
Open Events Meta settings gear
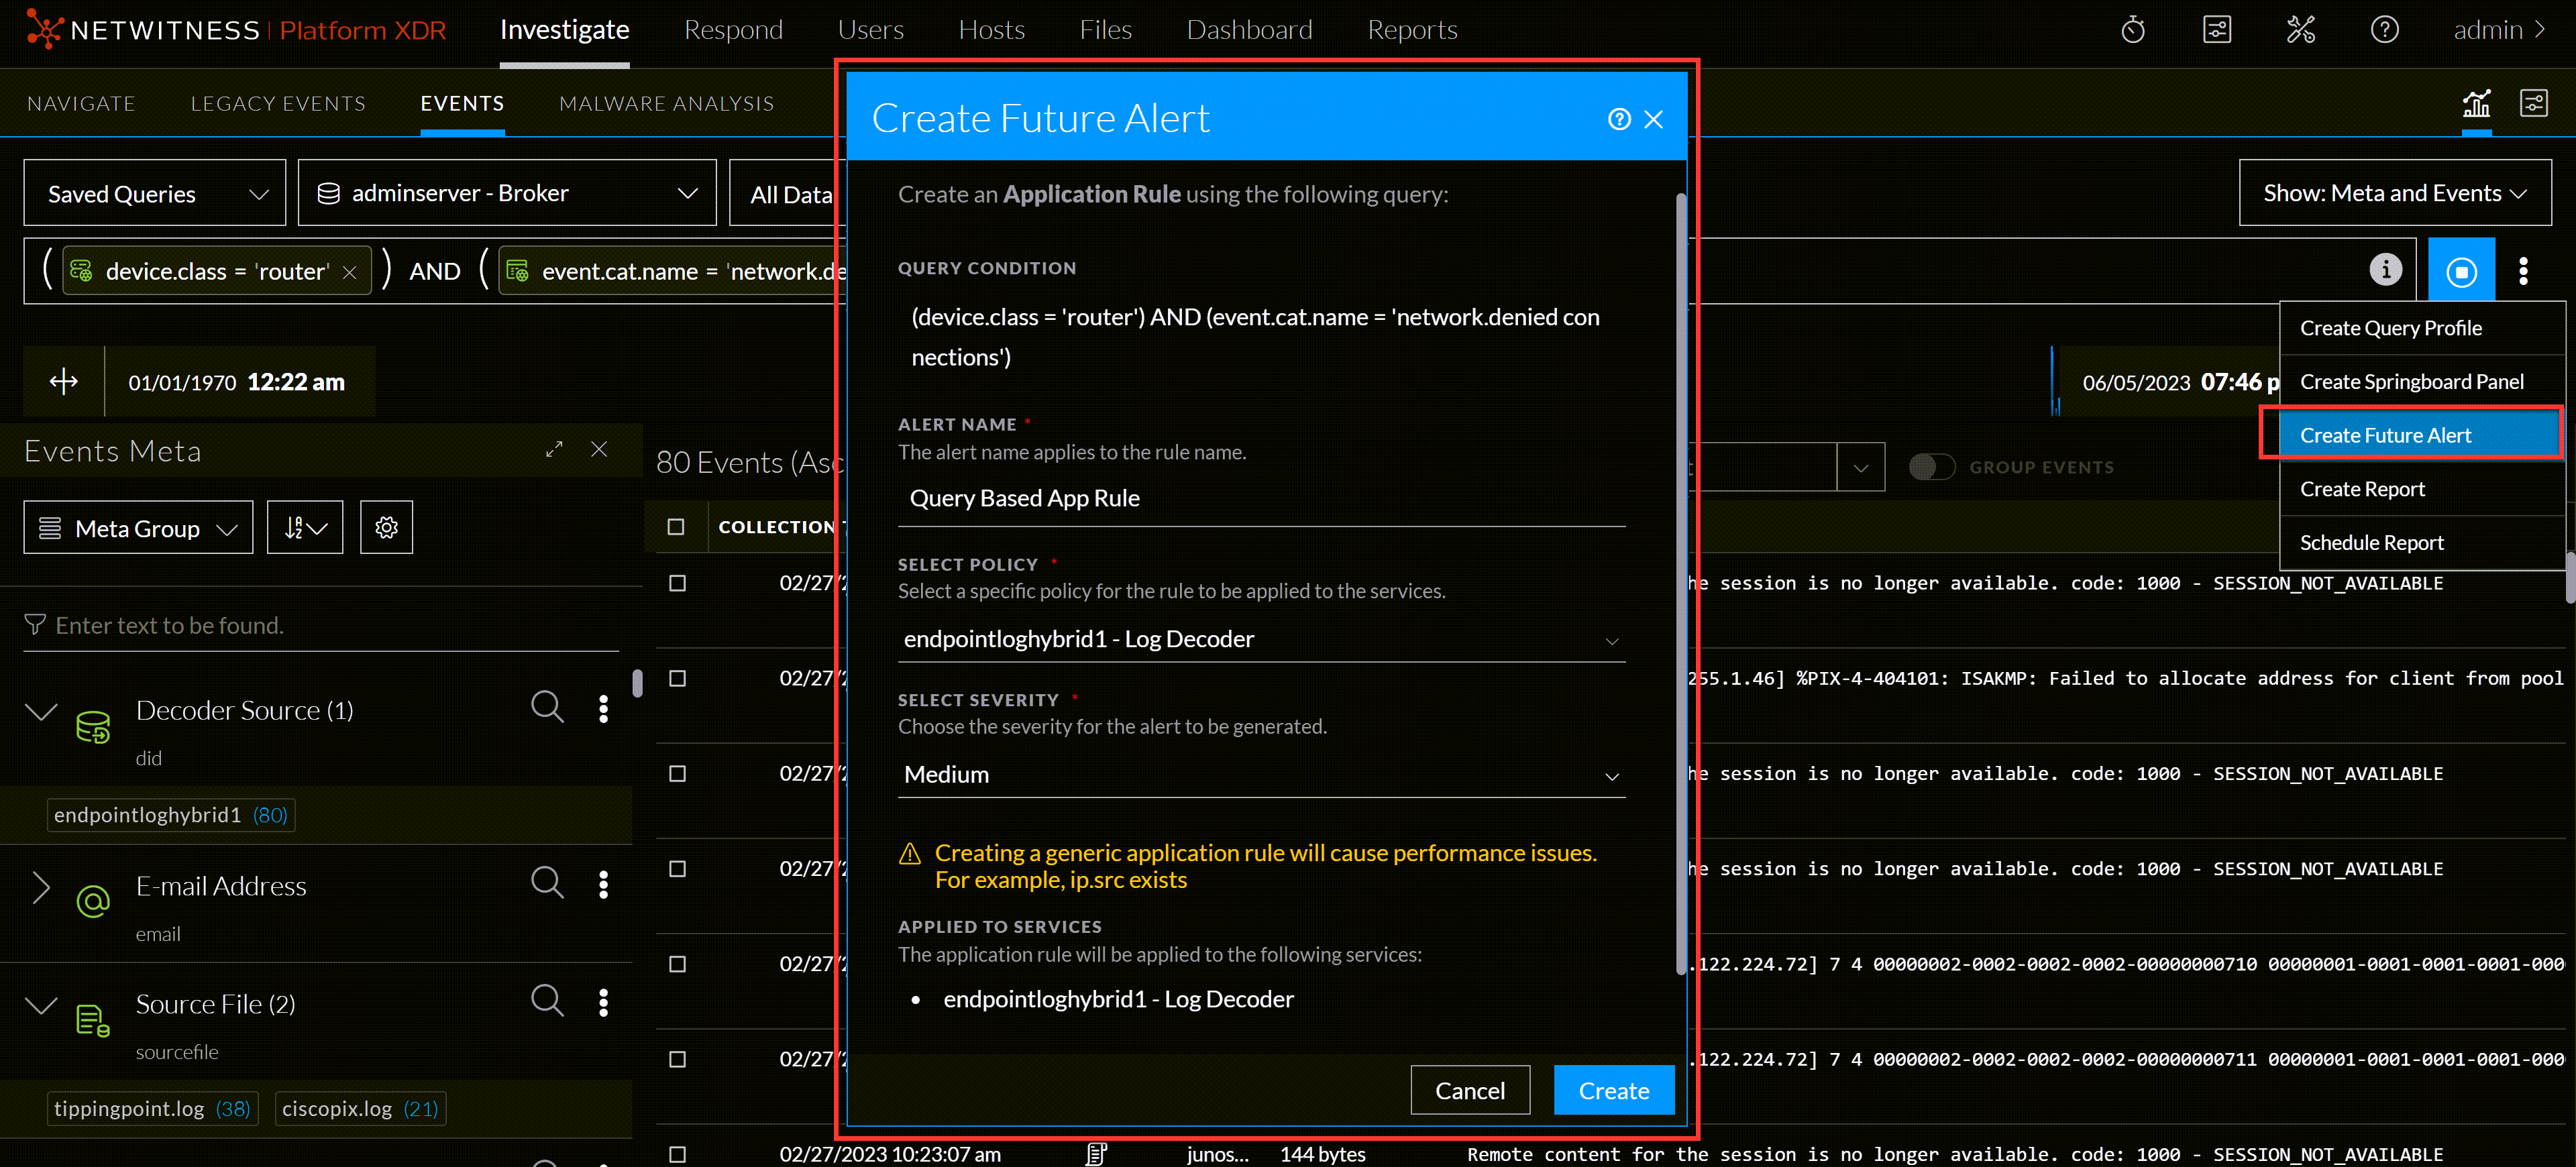(386, 528)
